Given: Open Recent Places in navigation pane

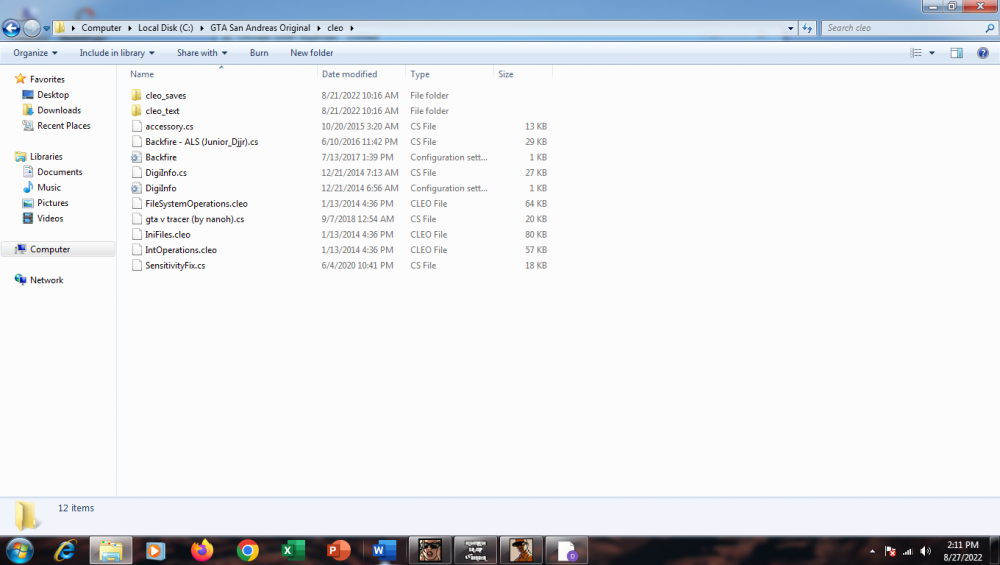Looking at the screenshot, I should [64, 126].
